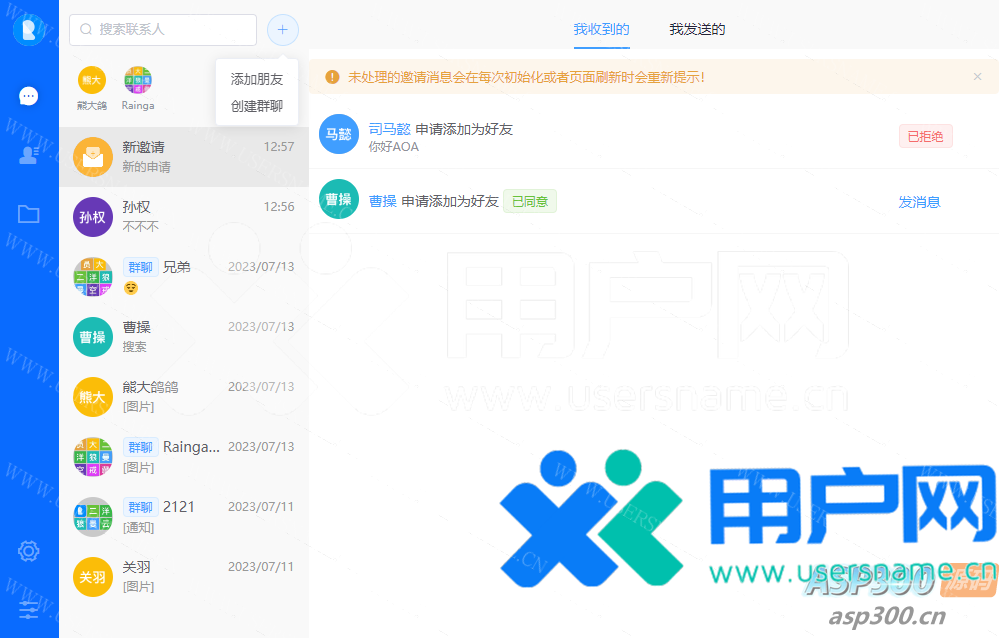Open the 关羽 conversation

coord(184,576)
